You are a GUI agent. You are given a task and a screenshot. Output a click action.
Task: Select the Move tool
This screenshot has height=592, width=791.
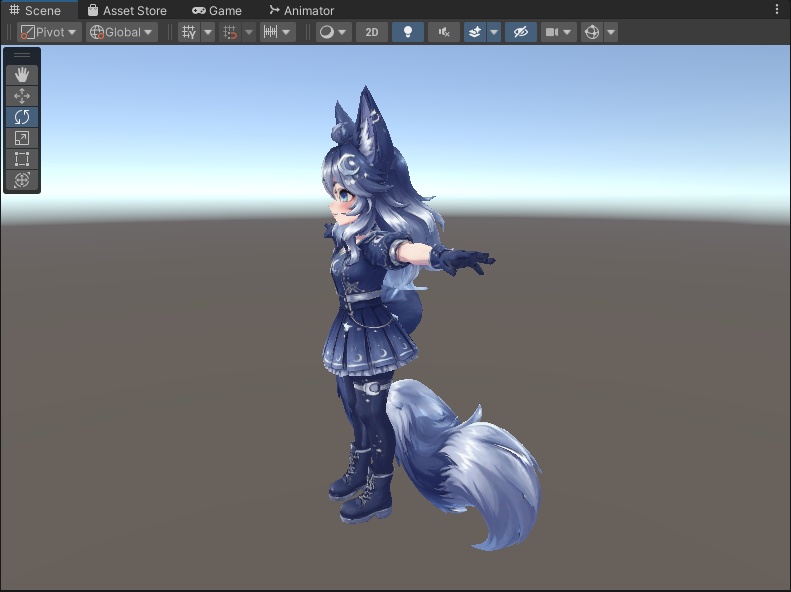click(22, 96)
